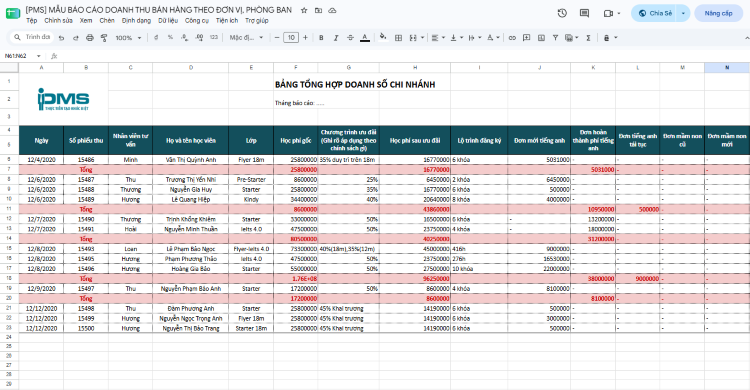Open number format 123 menu

[214, 37]
